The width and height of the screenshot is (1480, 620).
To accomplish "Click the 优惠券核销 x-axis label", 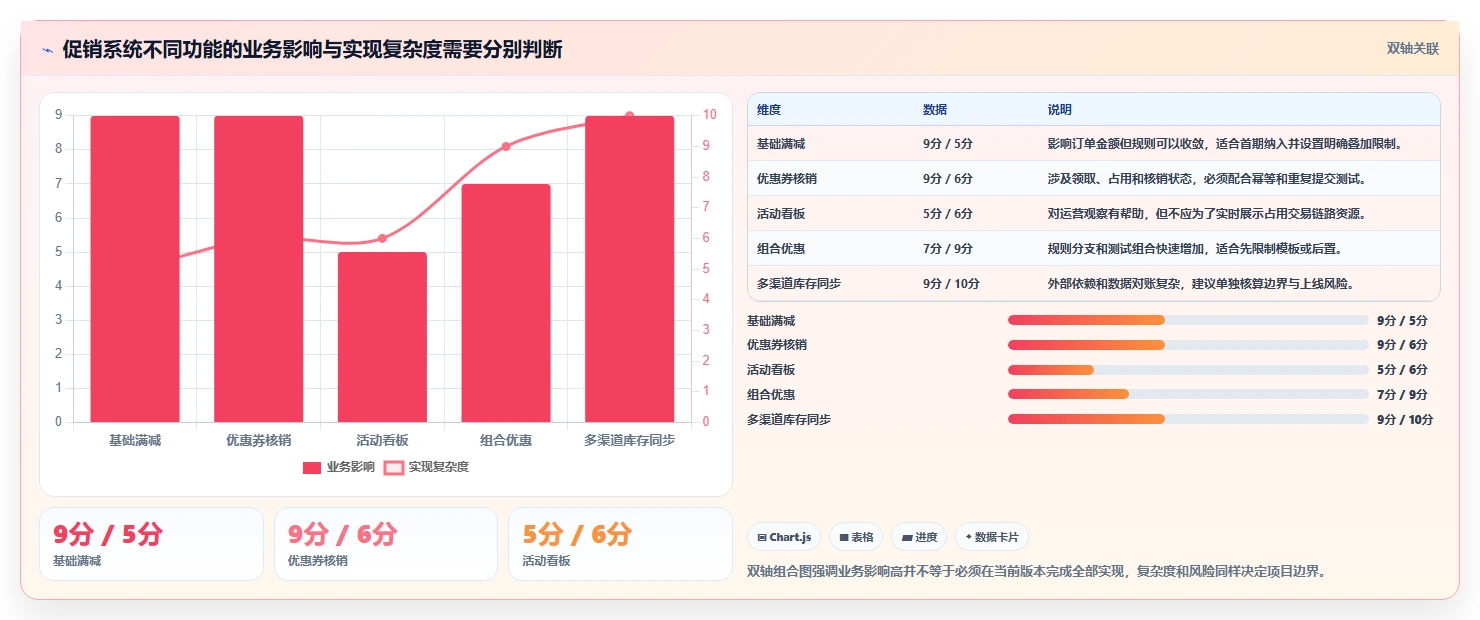I will pyautogui.click(x=259, y=440).
